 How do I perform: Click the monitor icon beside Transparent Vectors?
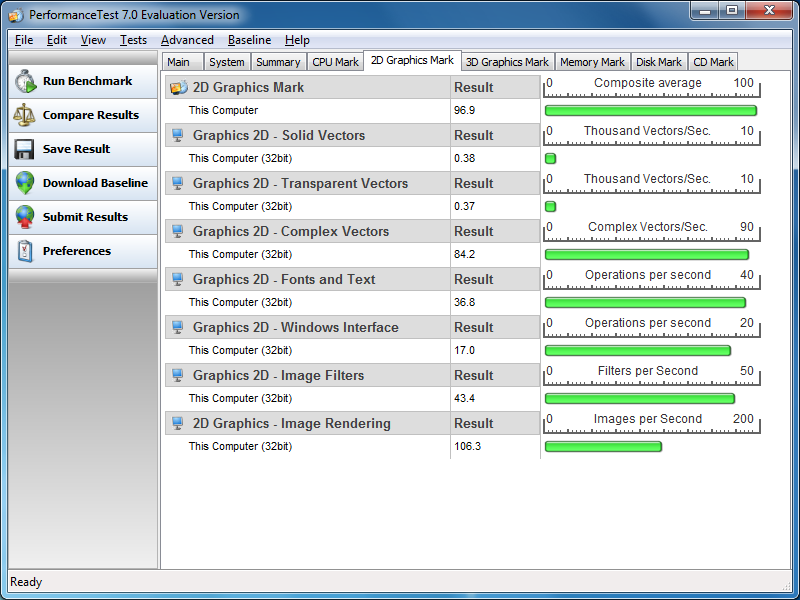[x=178, y=183]
